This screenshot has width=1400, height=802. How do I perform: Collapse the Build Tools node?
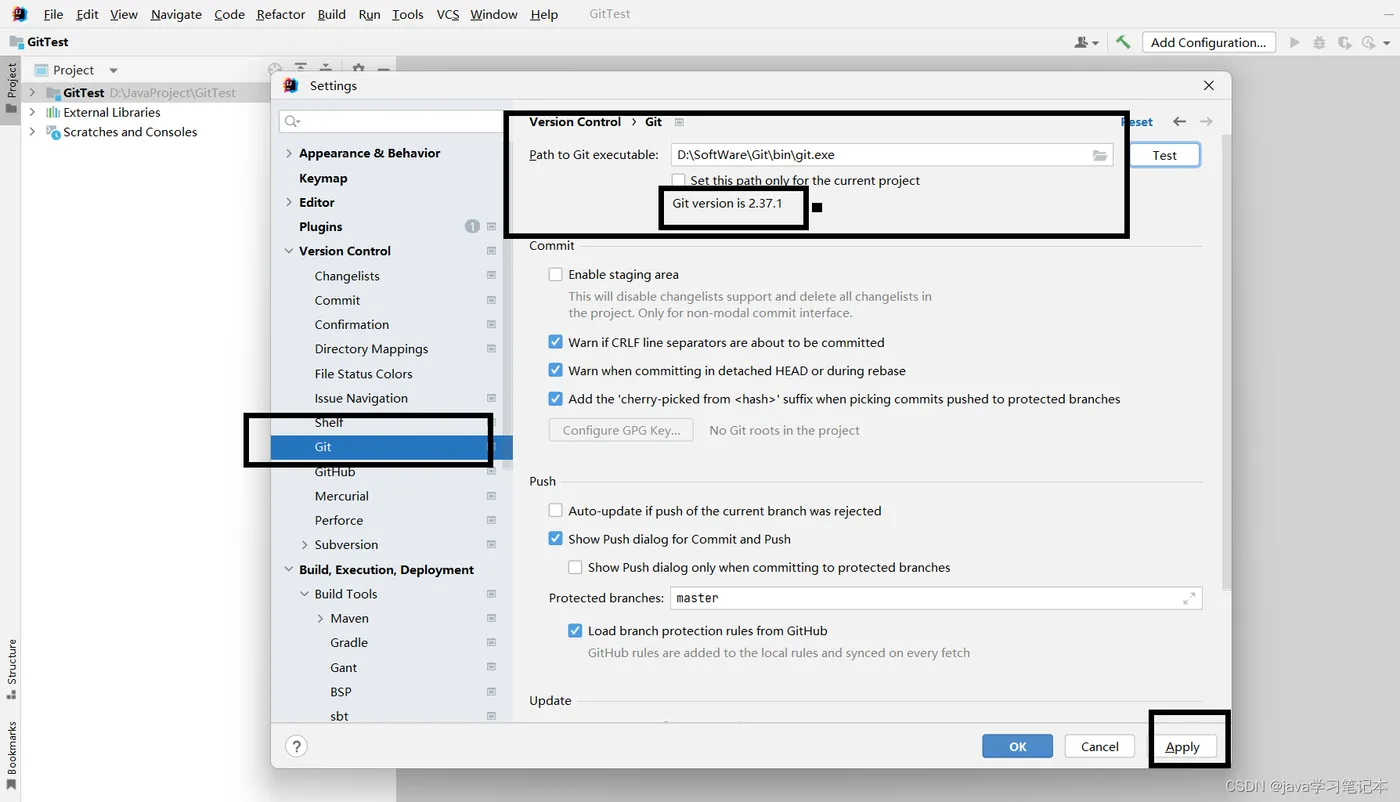305,594
